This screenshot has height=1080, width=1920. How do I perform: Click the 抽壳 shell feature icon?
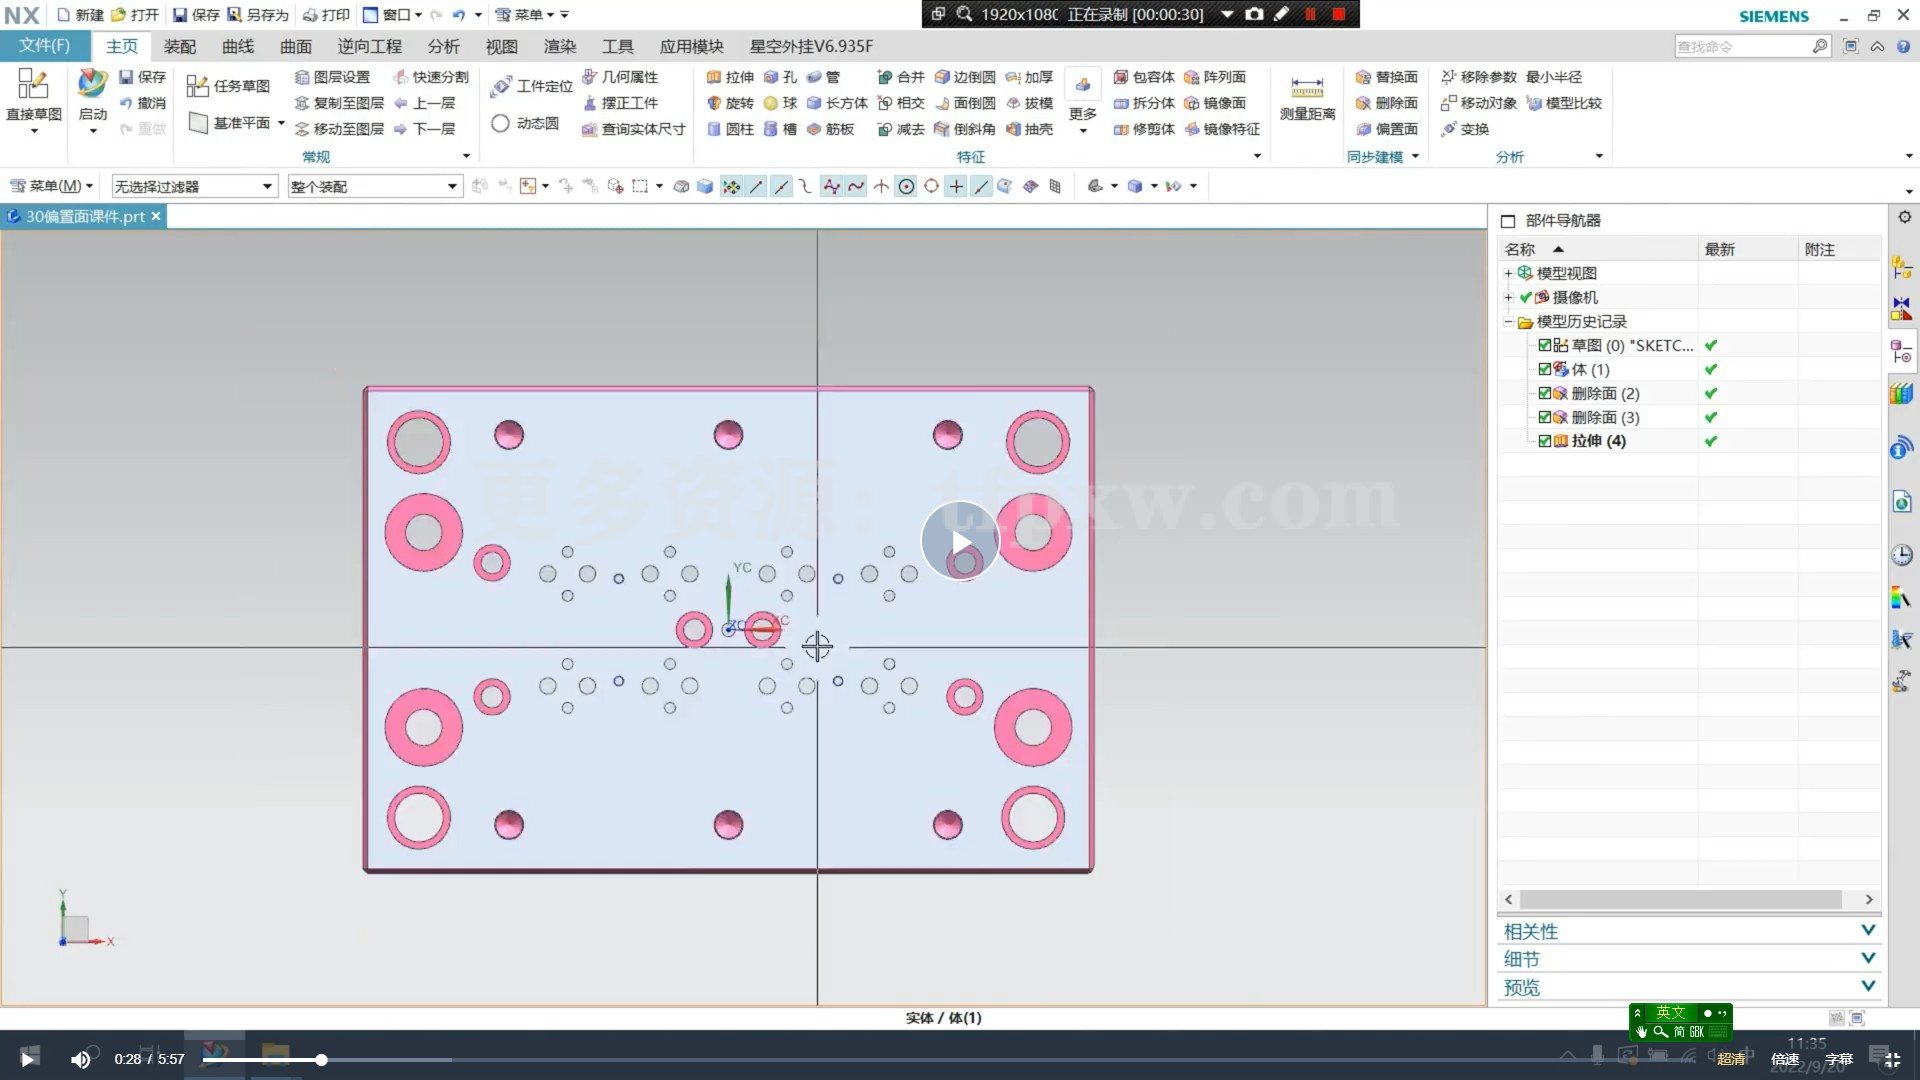tap(1032, 128)
